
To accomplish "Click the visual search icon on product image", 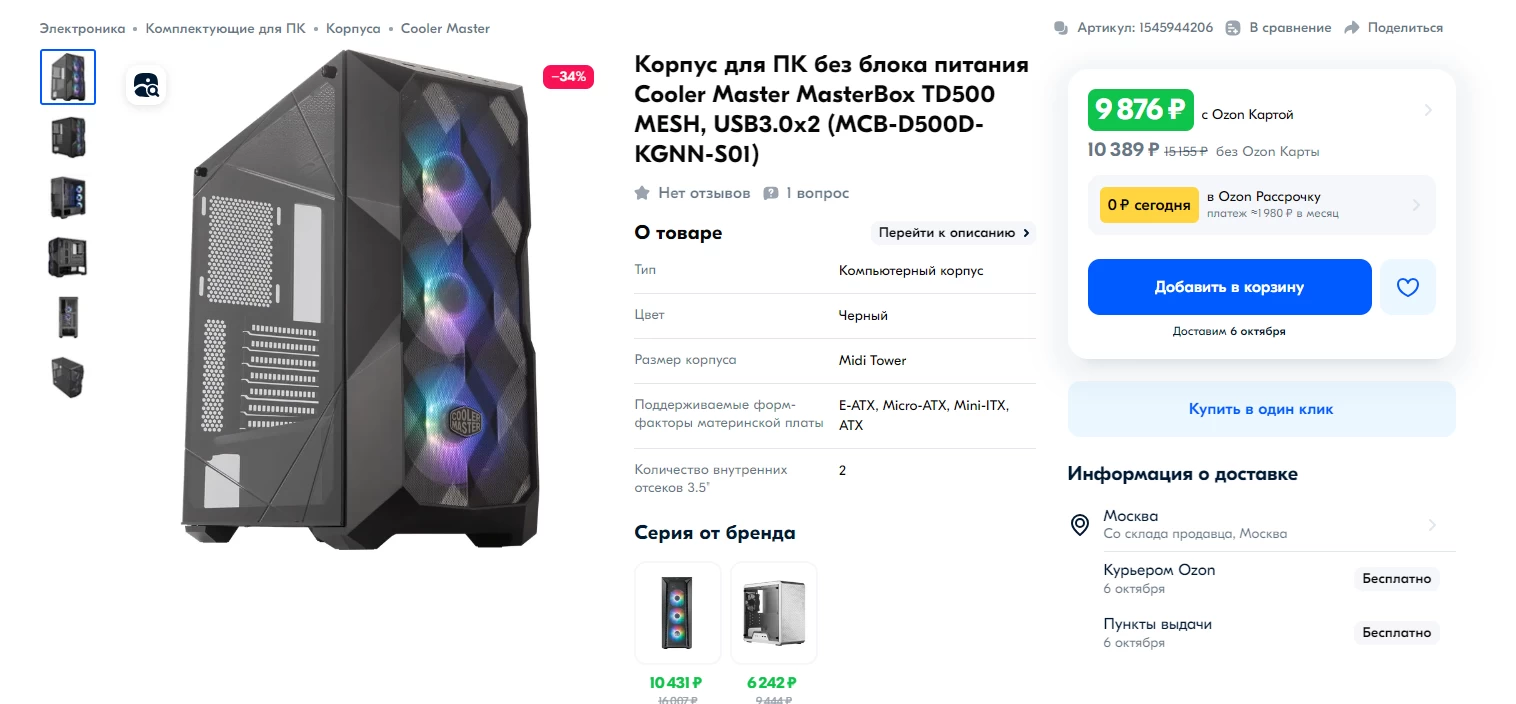I will tap(146, 85).
